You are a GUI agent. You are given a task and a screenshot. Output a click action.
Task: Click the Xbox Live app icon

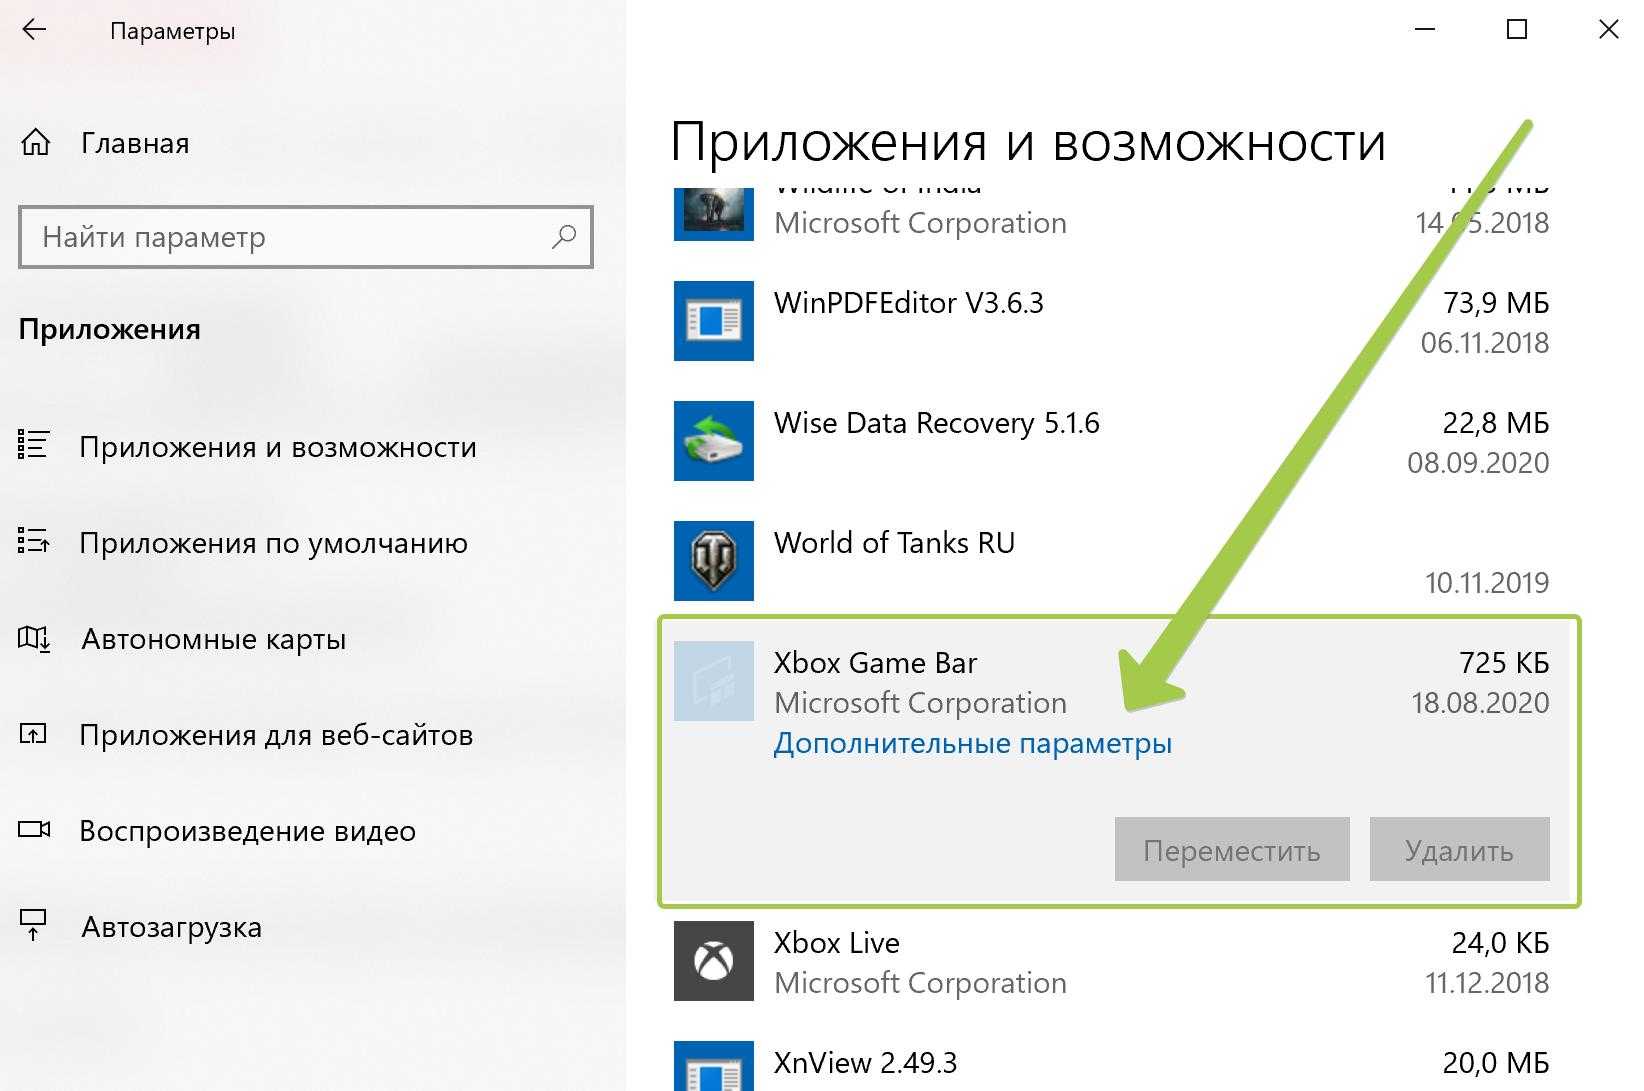[x=713, y=961]
